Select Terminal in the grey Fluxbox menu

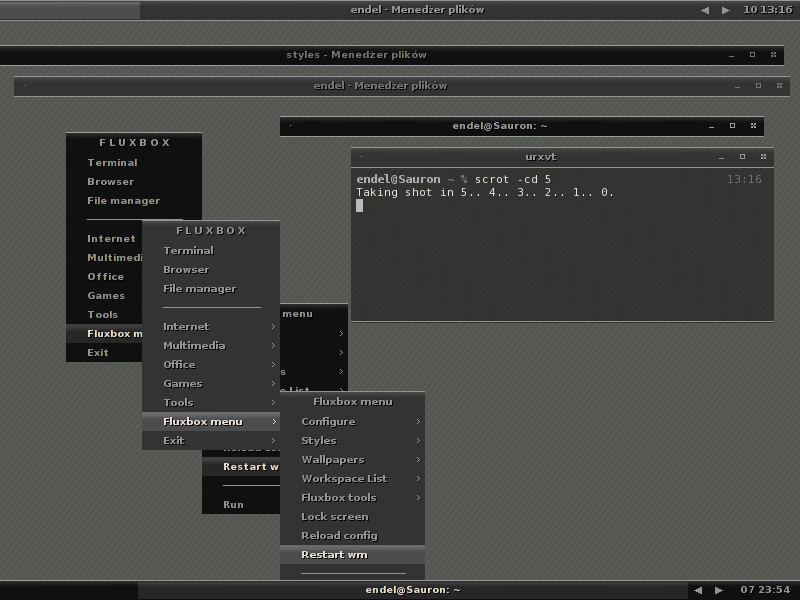(x=211, y=251)
